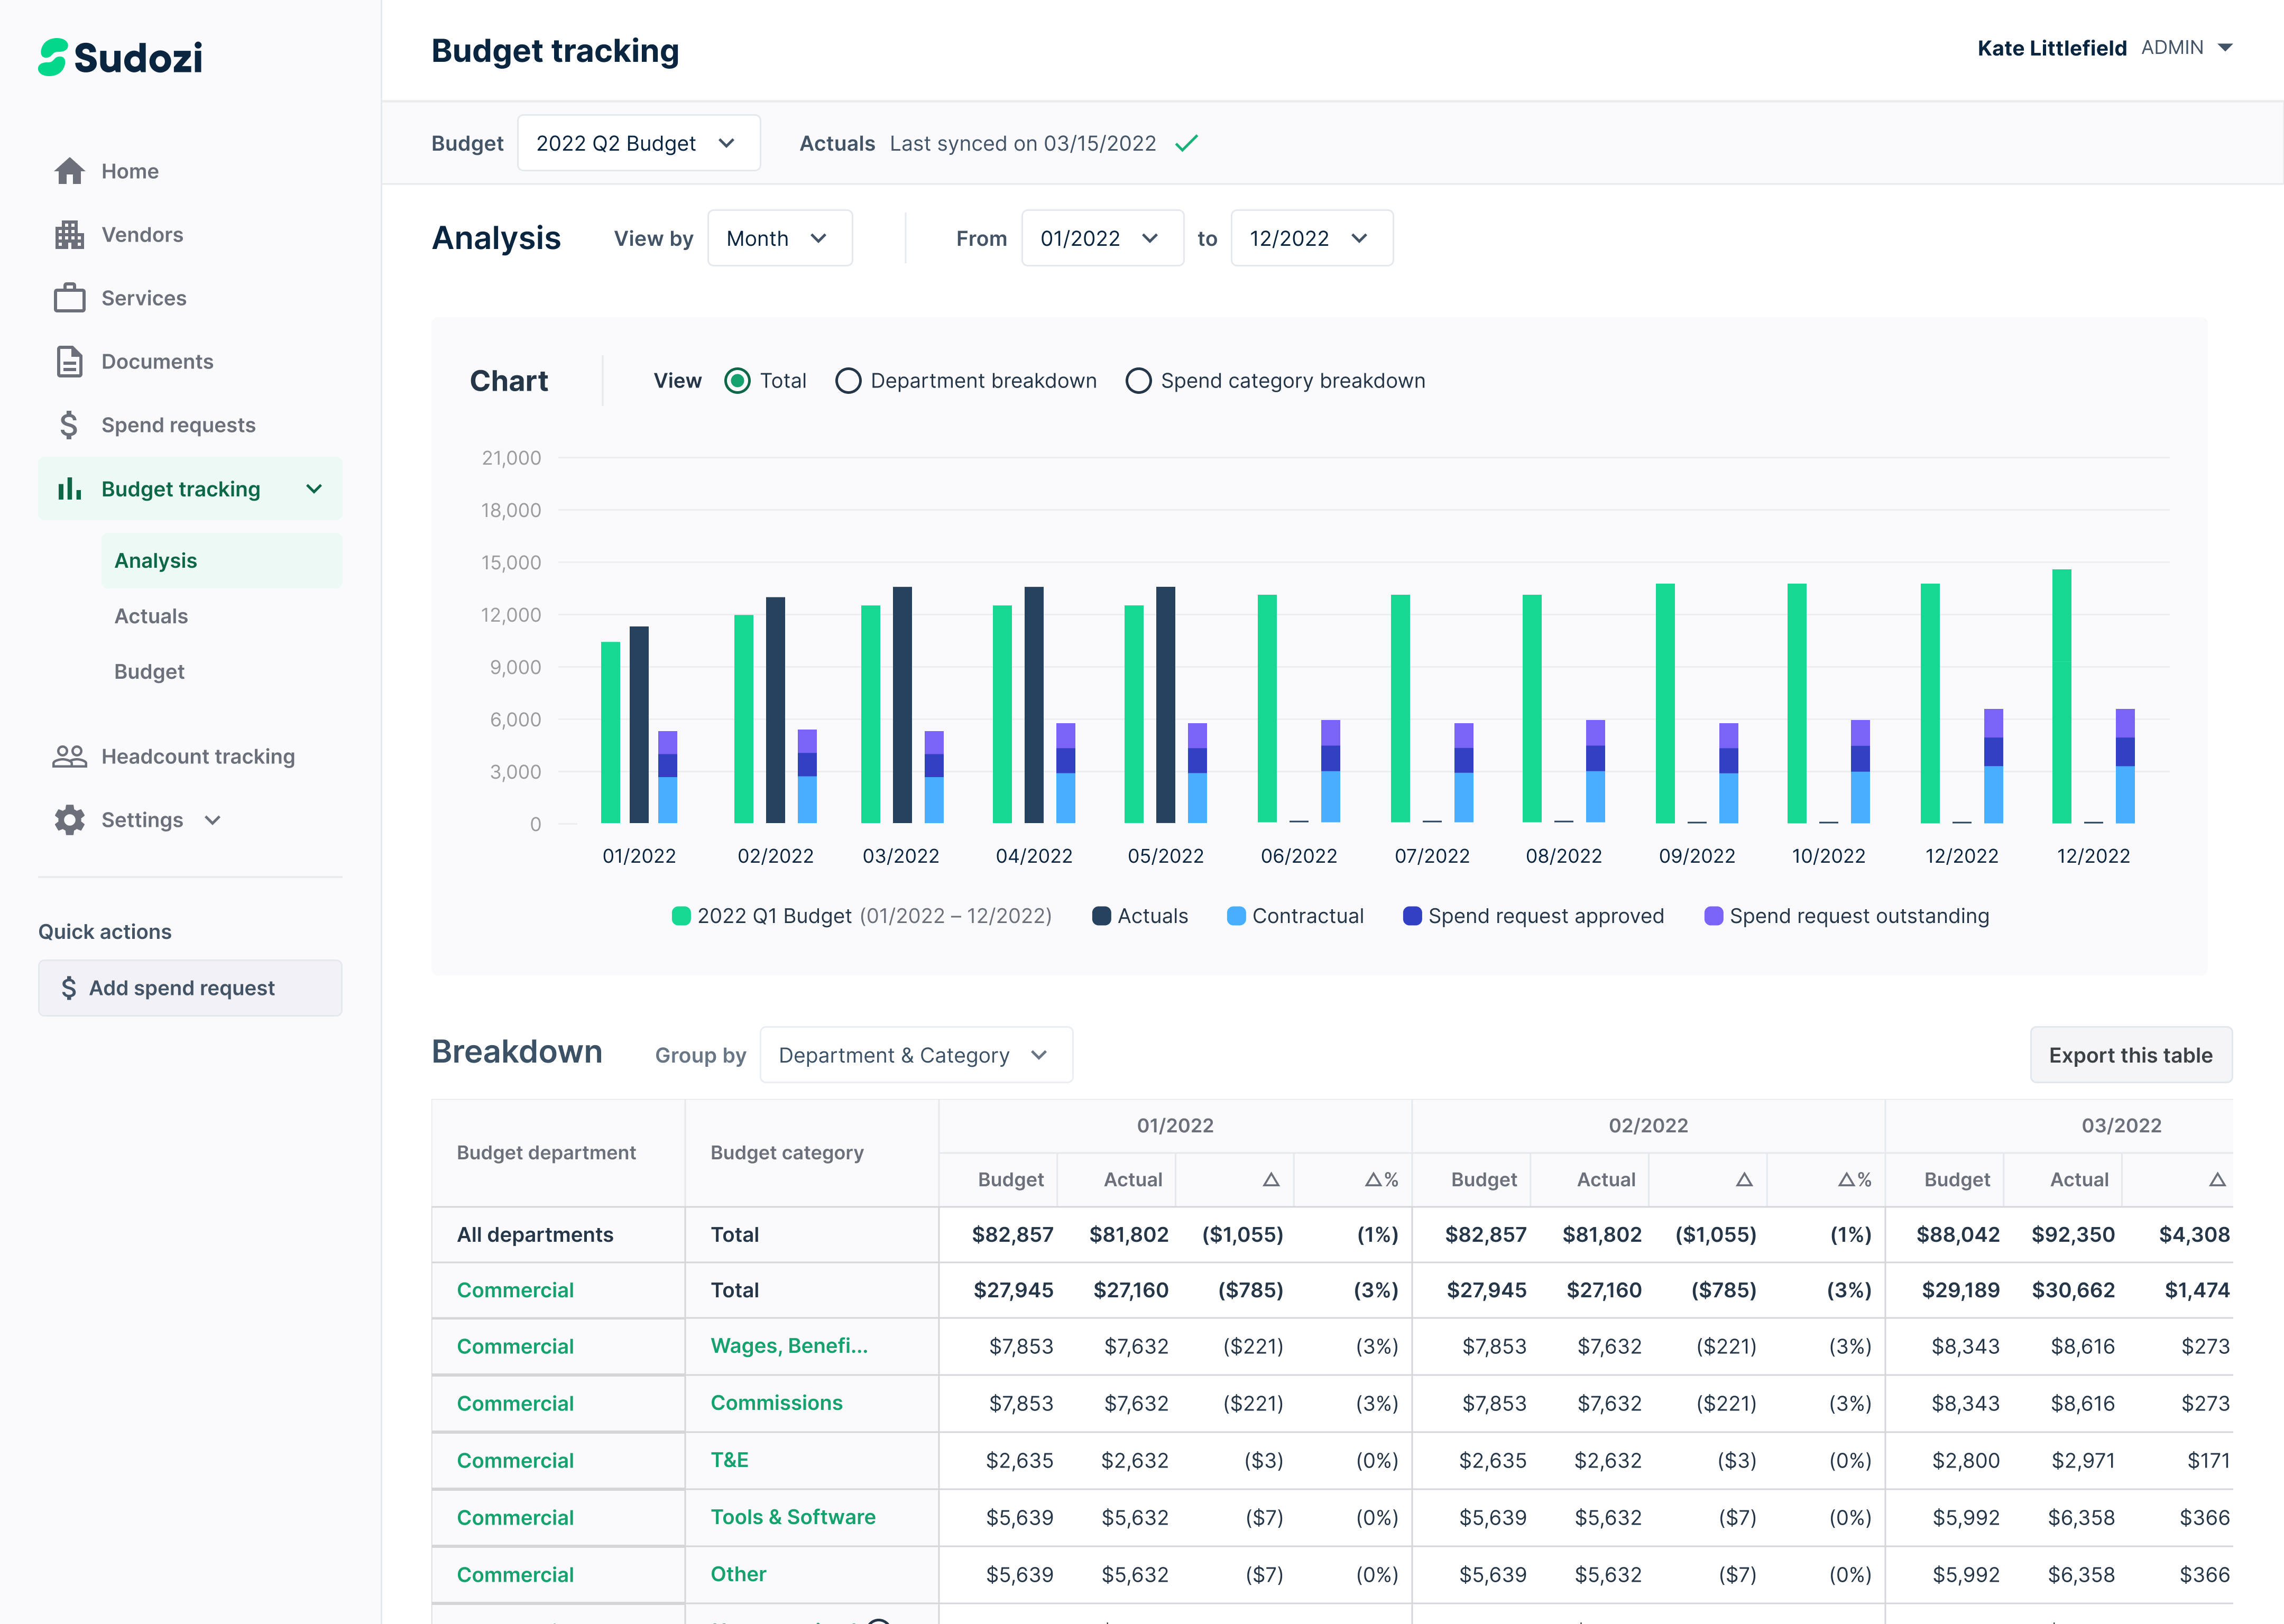Click Spend request outstanding legend swatch

1713,916
